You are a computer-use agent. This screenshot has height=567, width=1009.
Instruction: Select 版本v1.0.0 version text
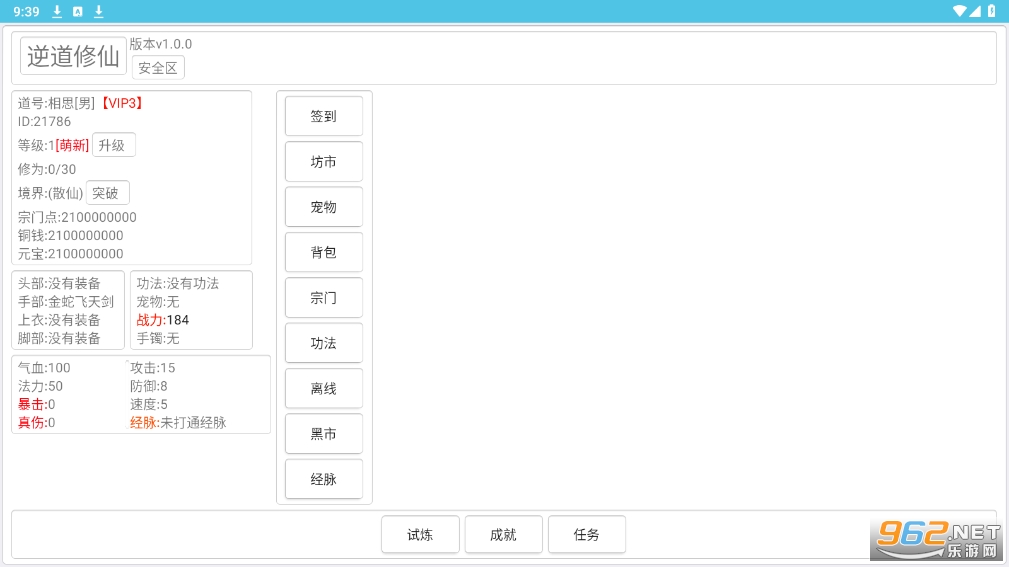(x=161, y=44)
